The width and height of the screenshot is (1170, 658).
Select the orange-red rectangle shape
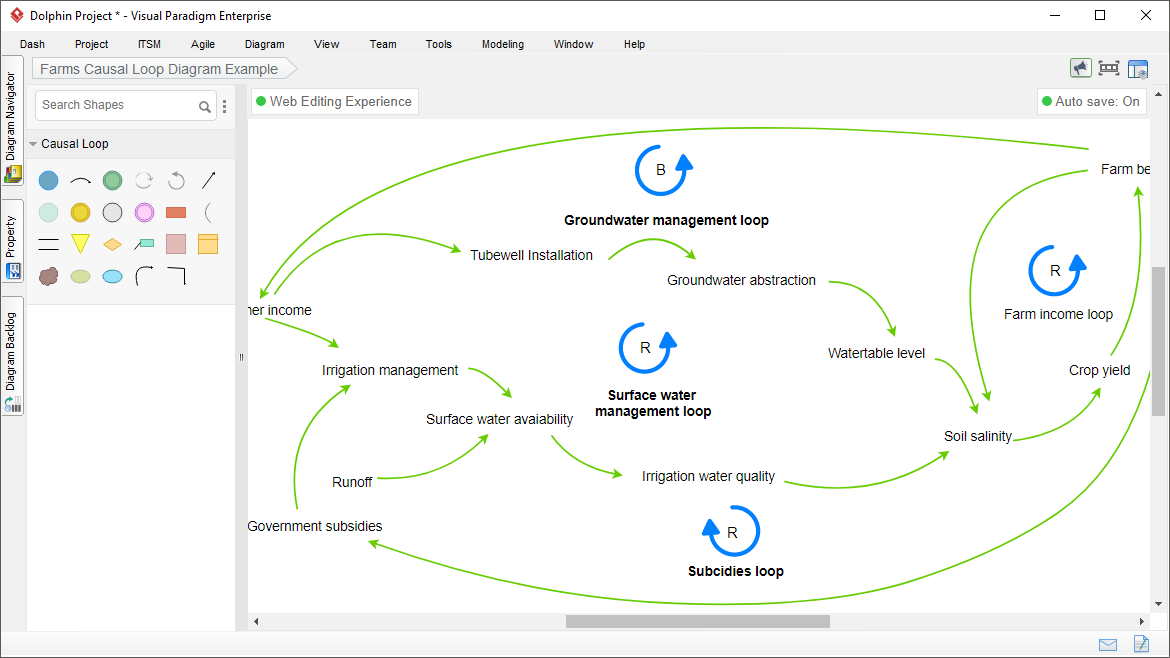click(x=176, y=213)
